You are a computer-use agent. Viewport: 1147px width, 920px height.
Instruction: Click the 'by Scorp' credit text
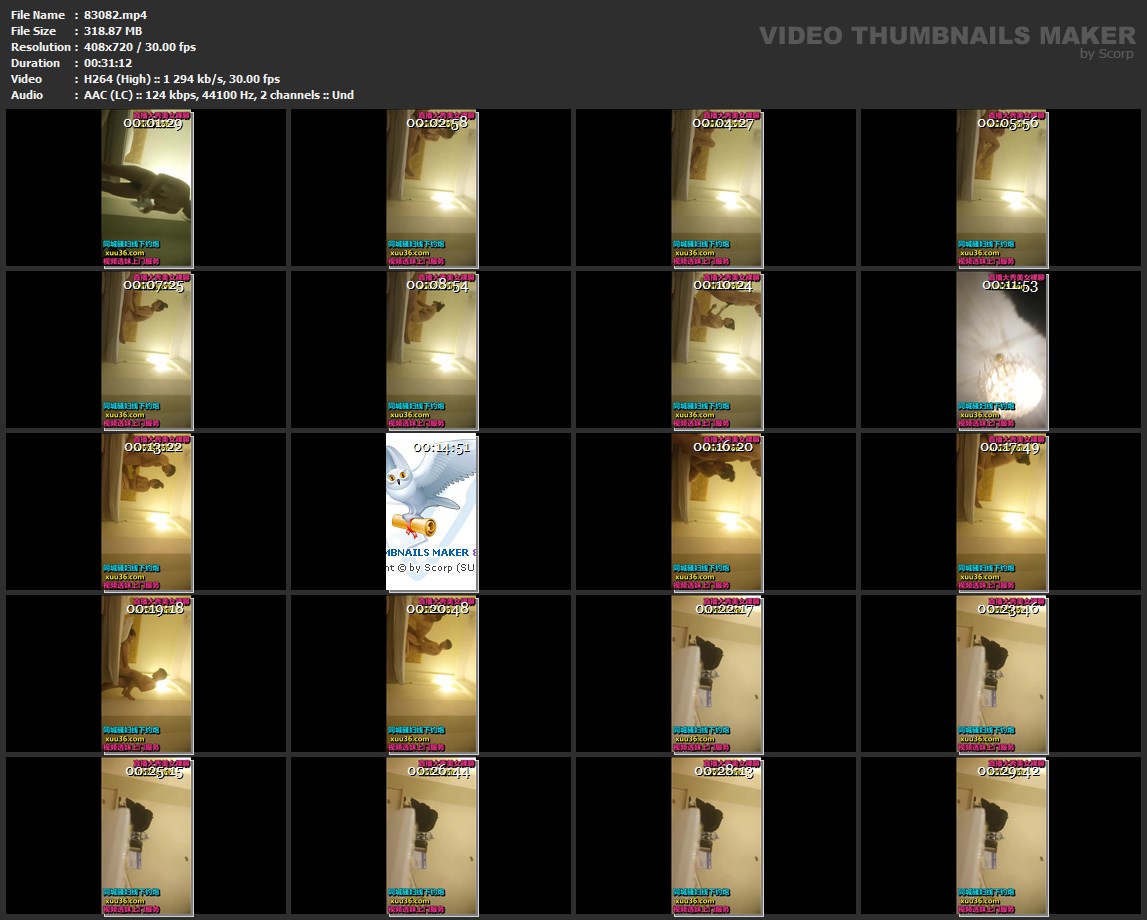[x=1107, y=54]
